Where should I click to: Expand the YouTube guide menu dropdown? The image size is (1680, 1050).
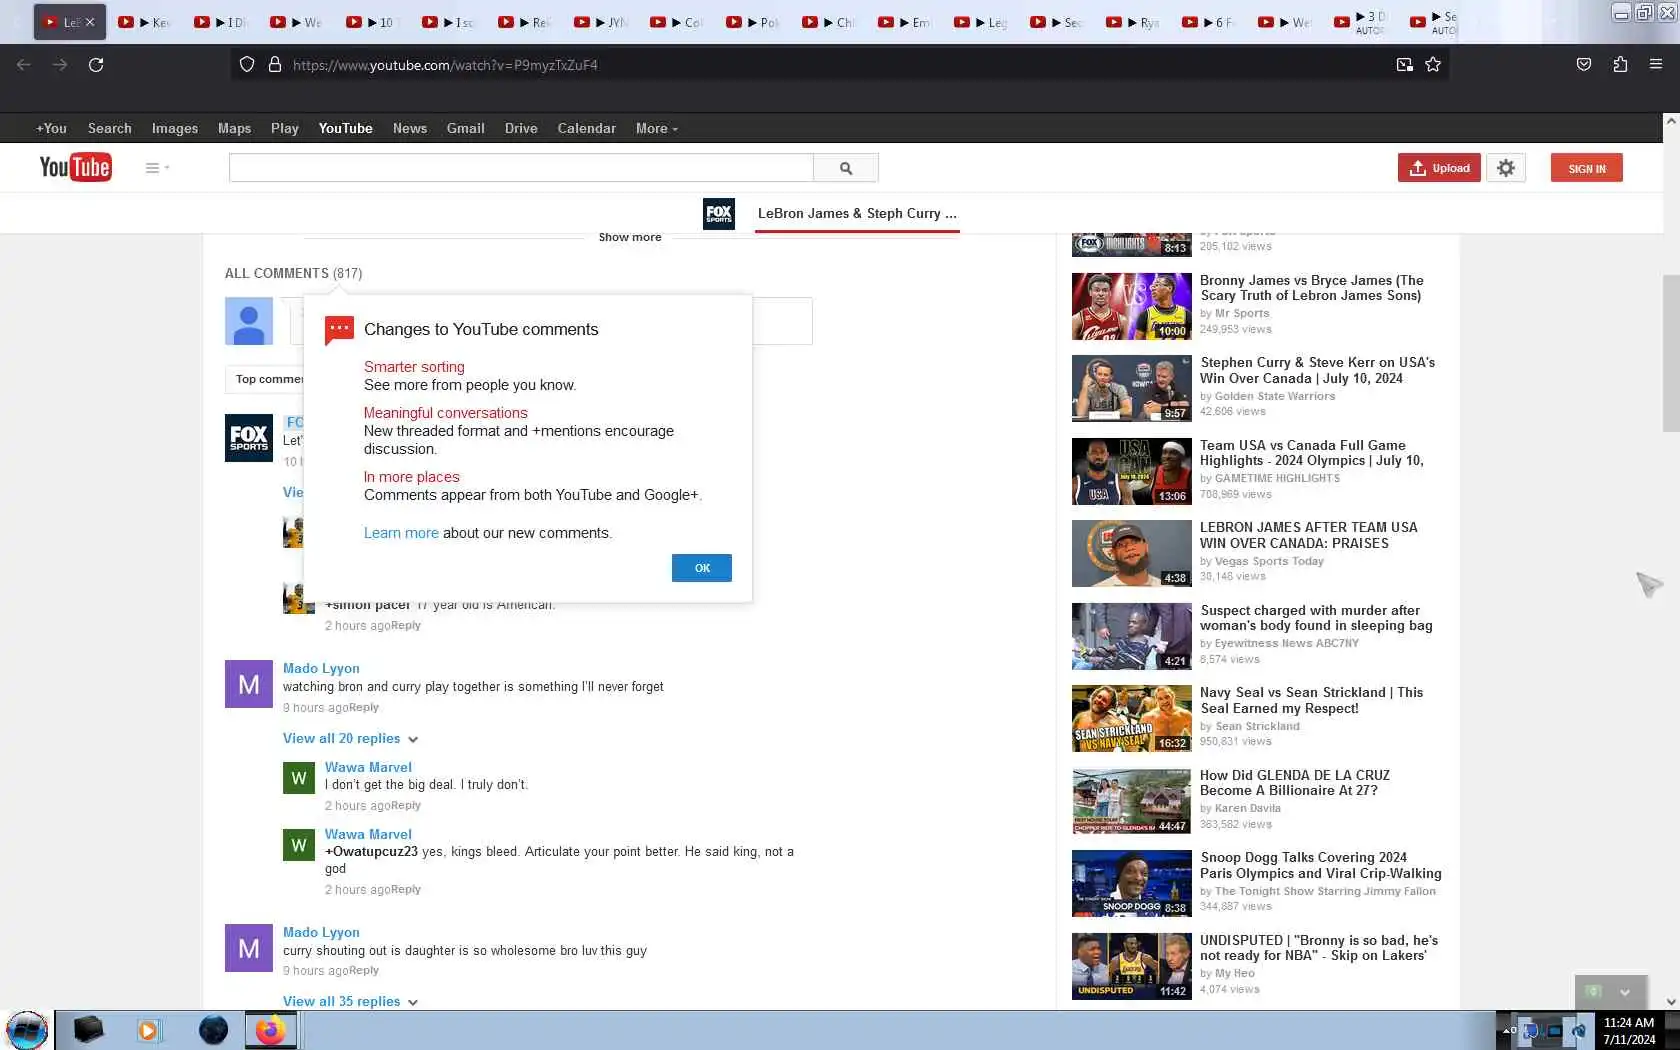157,168
